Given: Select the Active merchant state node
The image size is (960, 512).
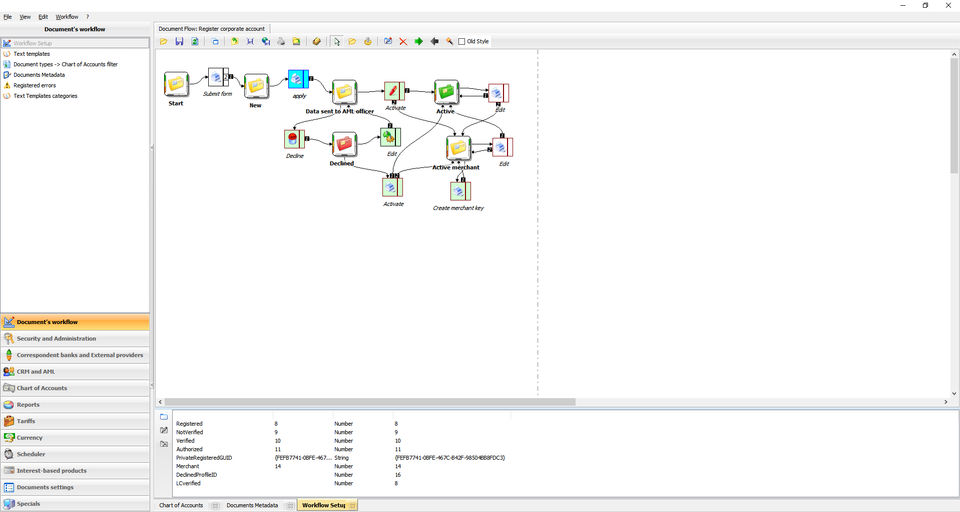Looking at the screenshot, I should tap(459, 149).
